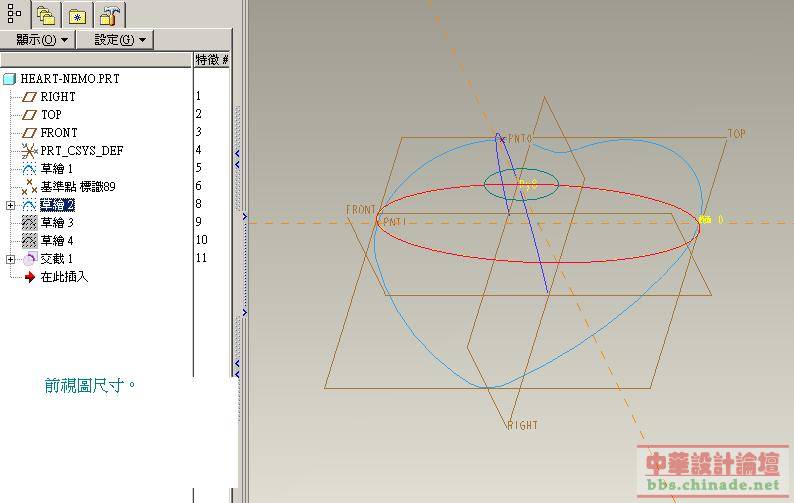The width and height of the screenshot is (794, 503).
Task: Select the PRT_CSYS_DEF label in tree
Action: coord(82,151)
